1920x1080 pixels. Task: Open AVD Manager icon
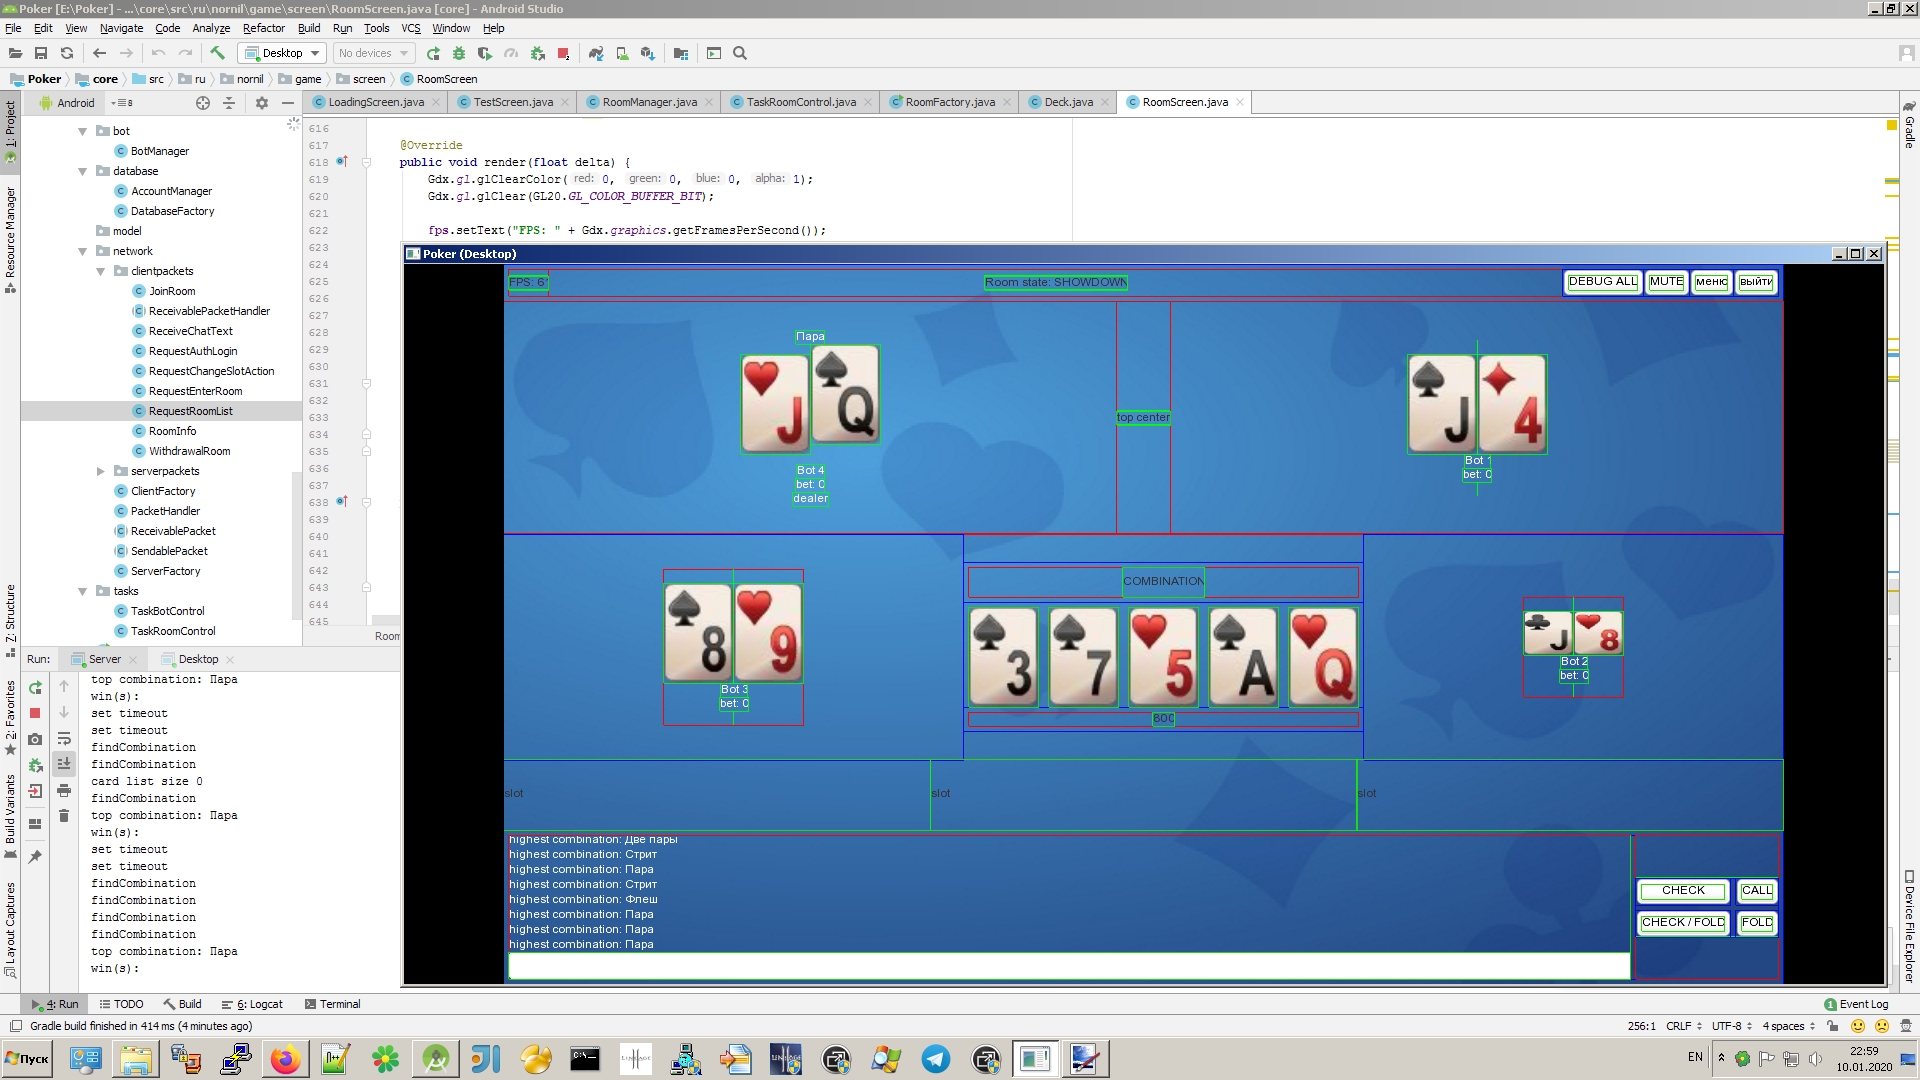[622, 53]
